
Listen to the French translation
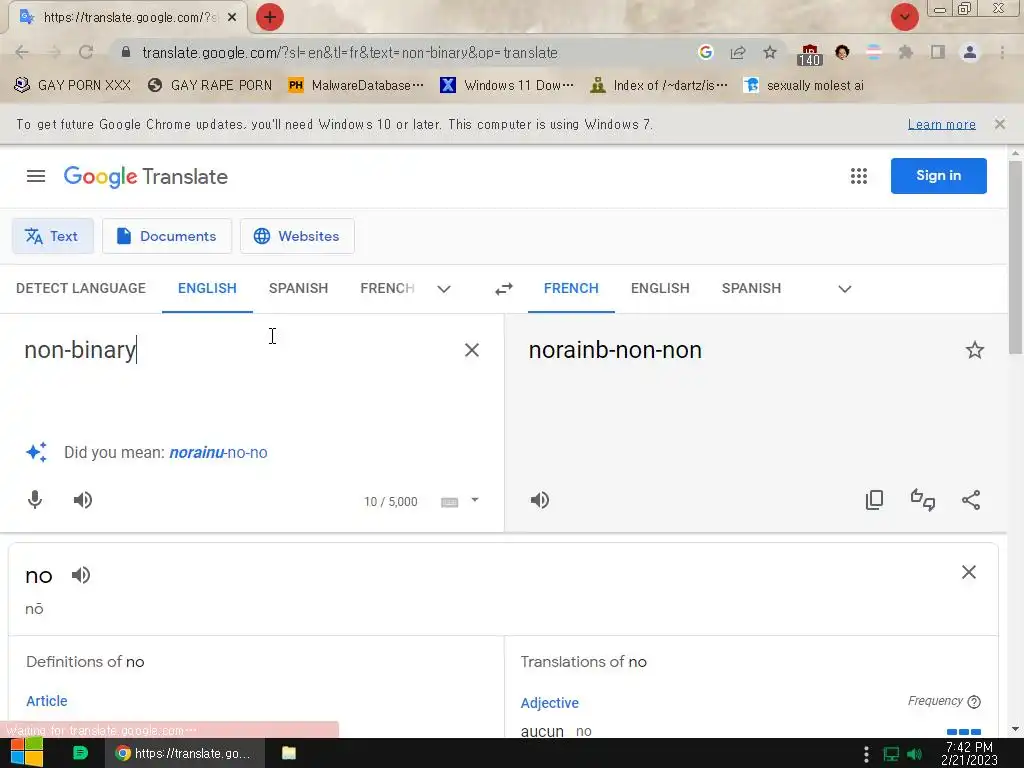click(539, 500)
